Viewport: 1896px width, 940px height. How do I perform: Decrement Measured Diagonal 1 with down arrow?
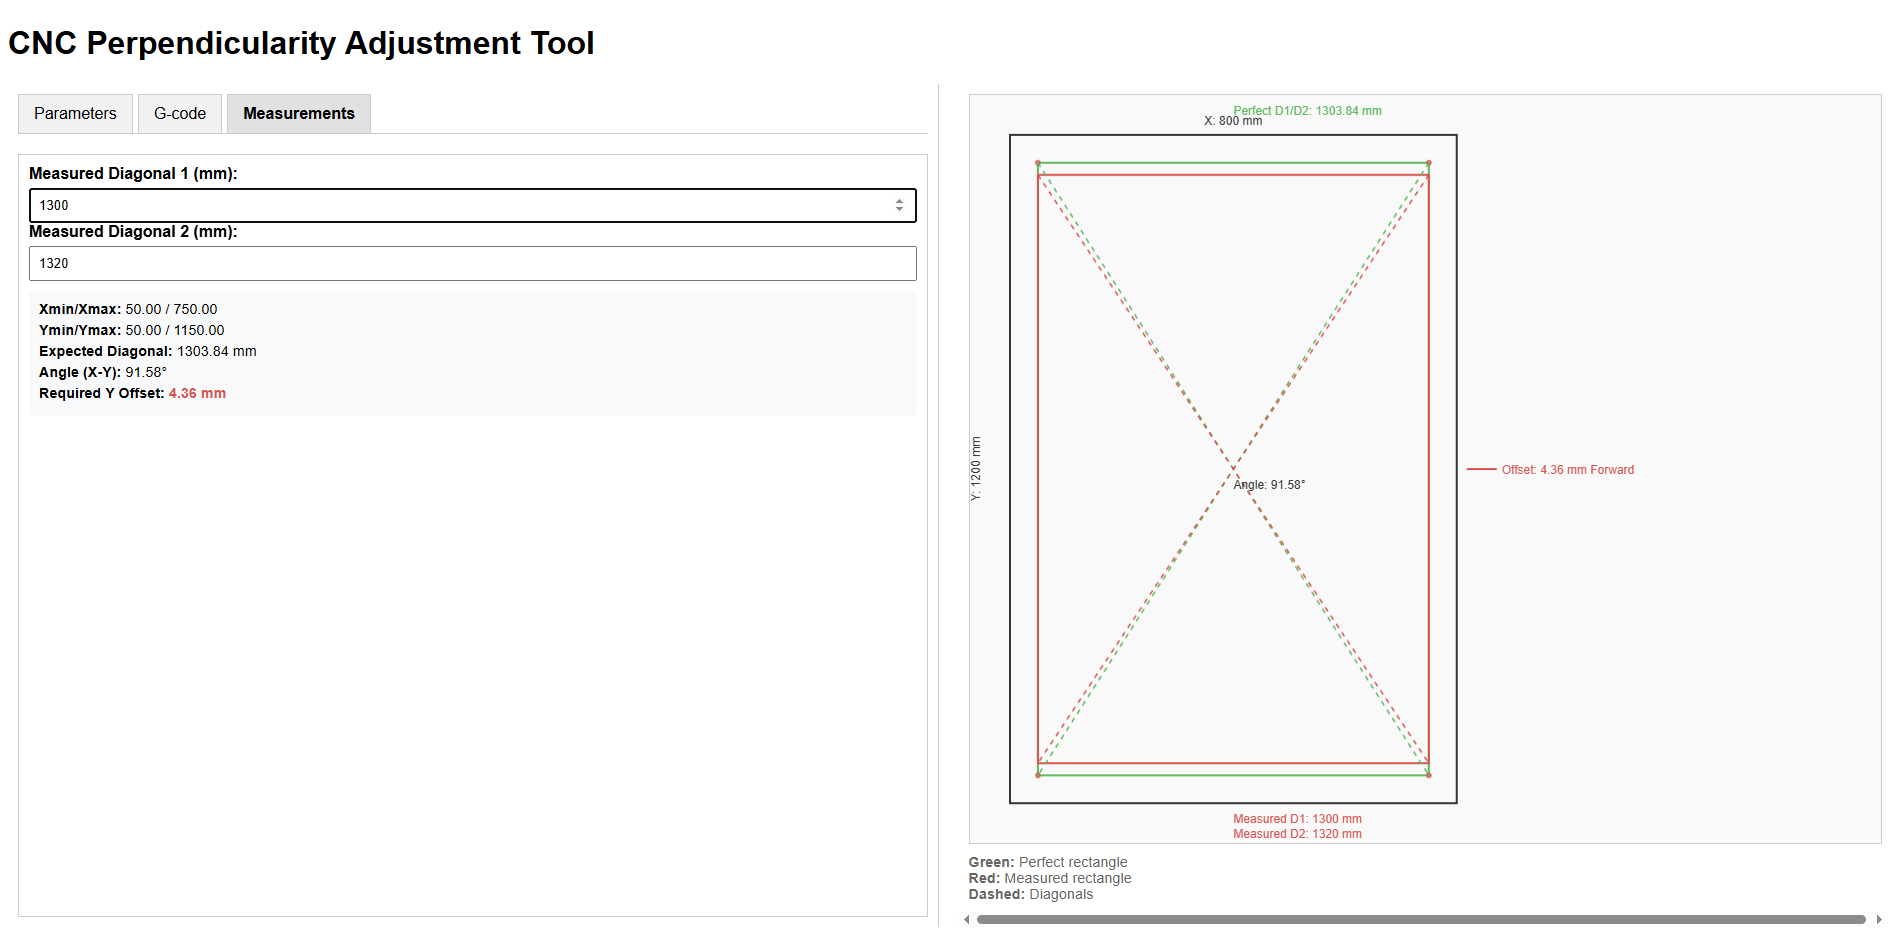[x=899, y=210]
